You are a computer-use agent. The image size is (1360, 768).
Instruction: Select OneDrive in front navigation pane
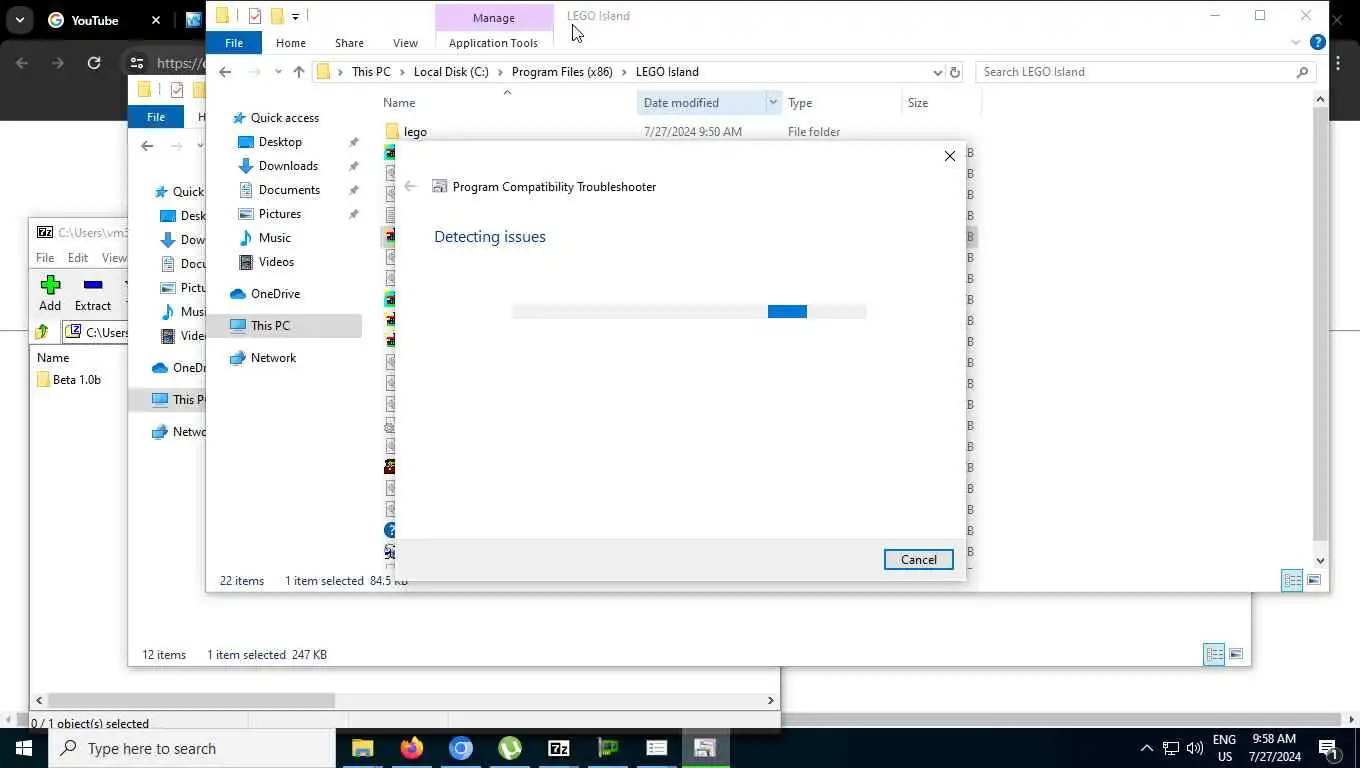click(275, 294)
